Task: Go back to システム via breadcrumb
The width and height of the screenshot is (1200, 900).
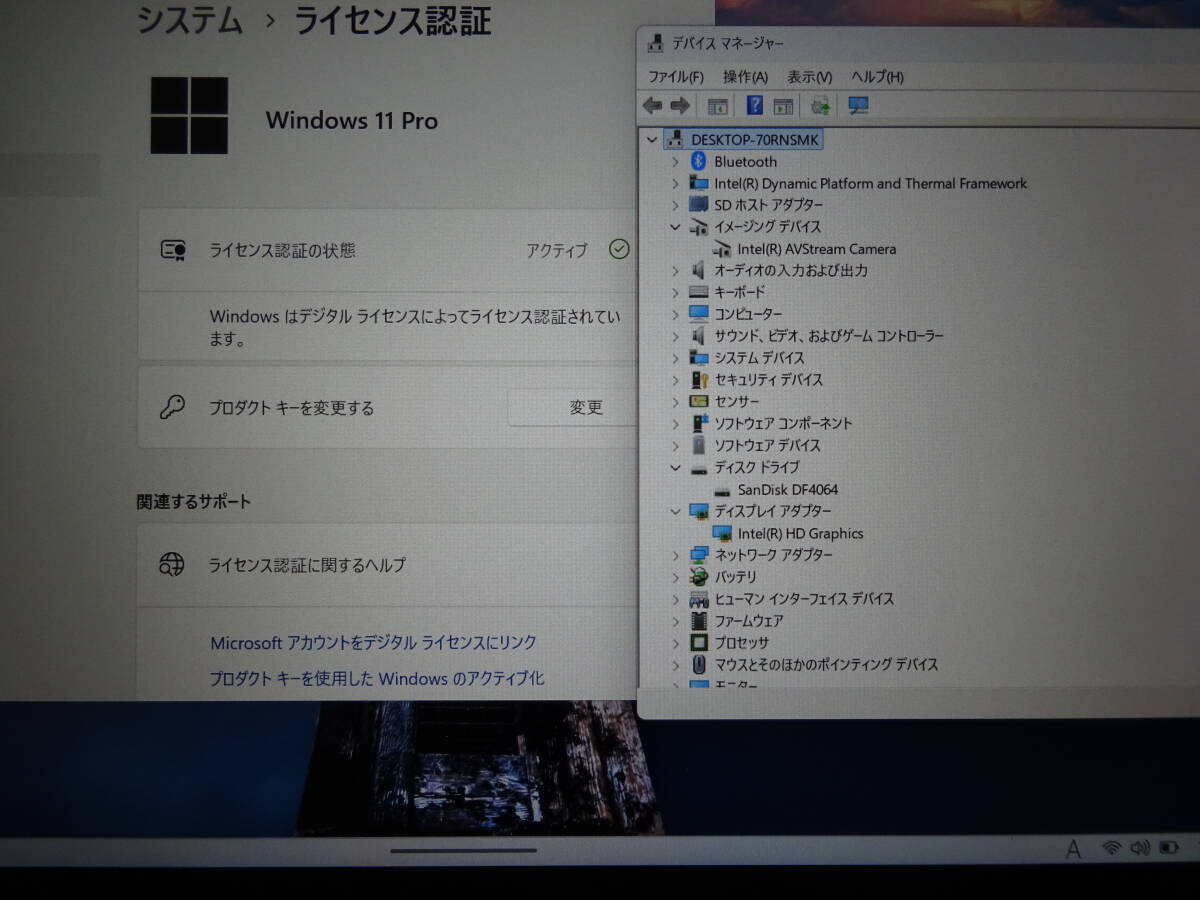Action: (x=190, y=20)
